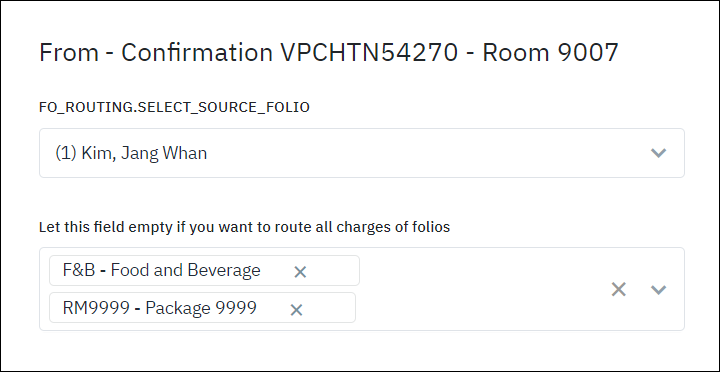The height and width of the screenshot is (372, 720).
Task: Click the FO_ROUTING.SELECT_SOURCE_FOLIO label
Action: (174, 107)
